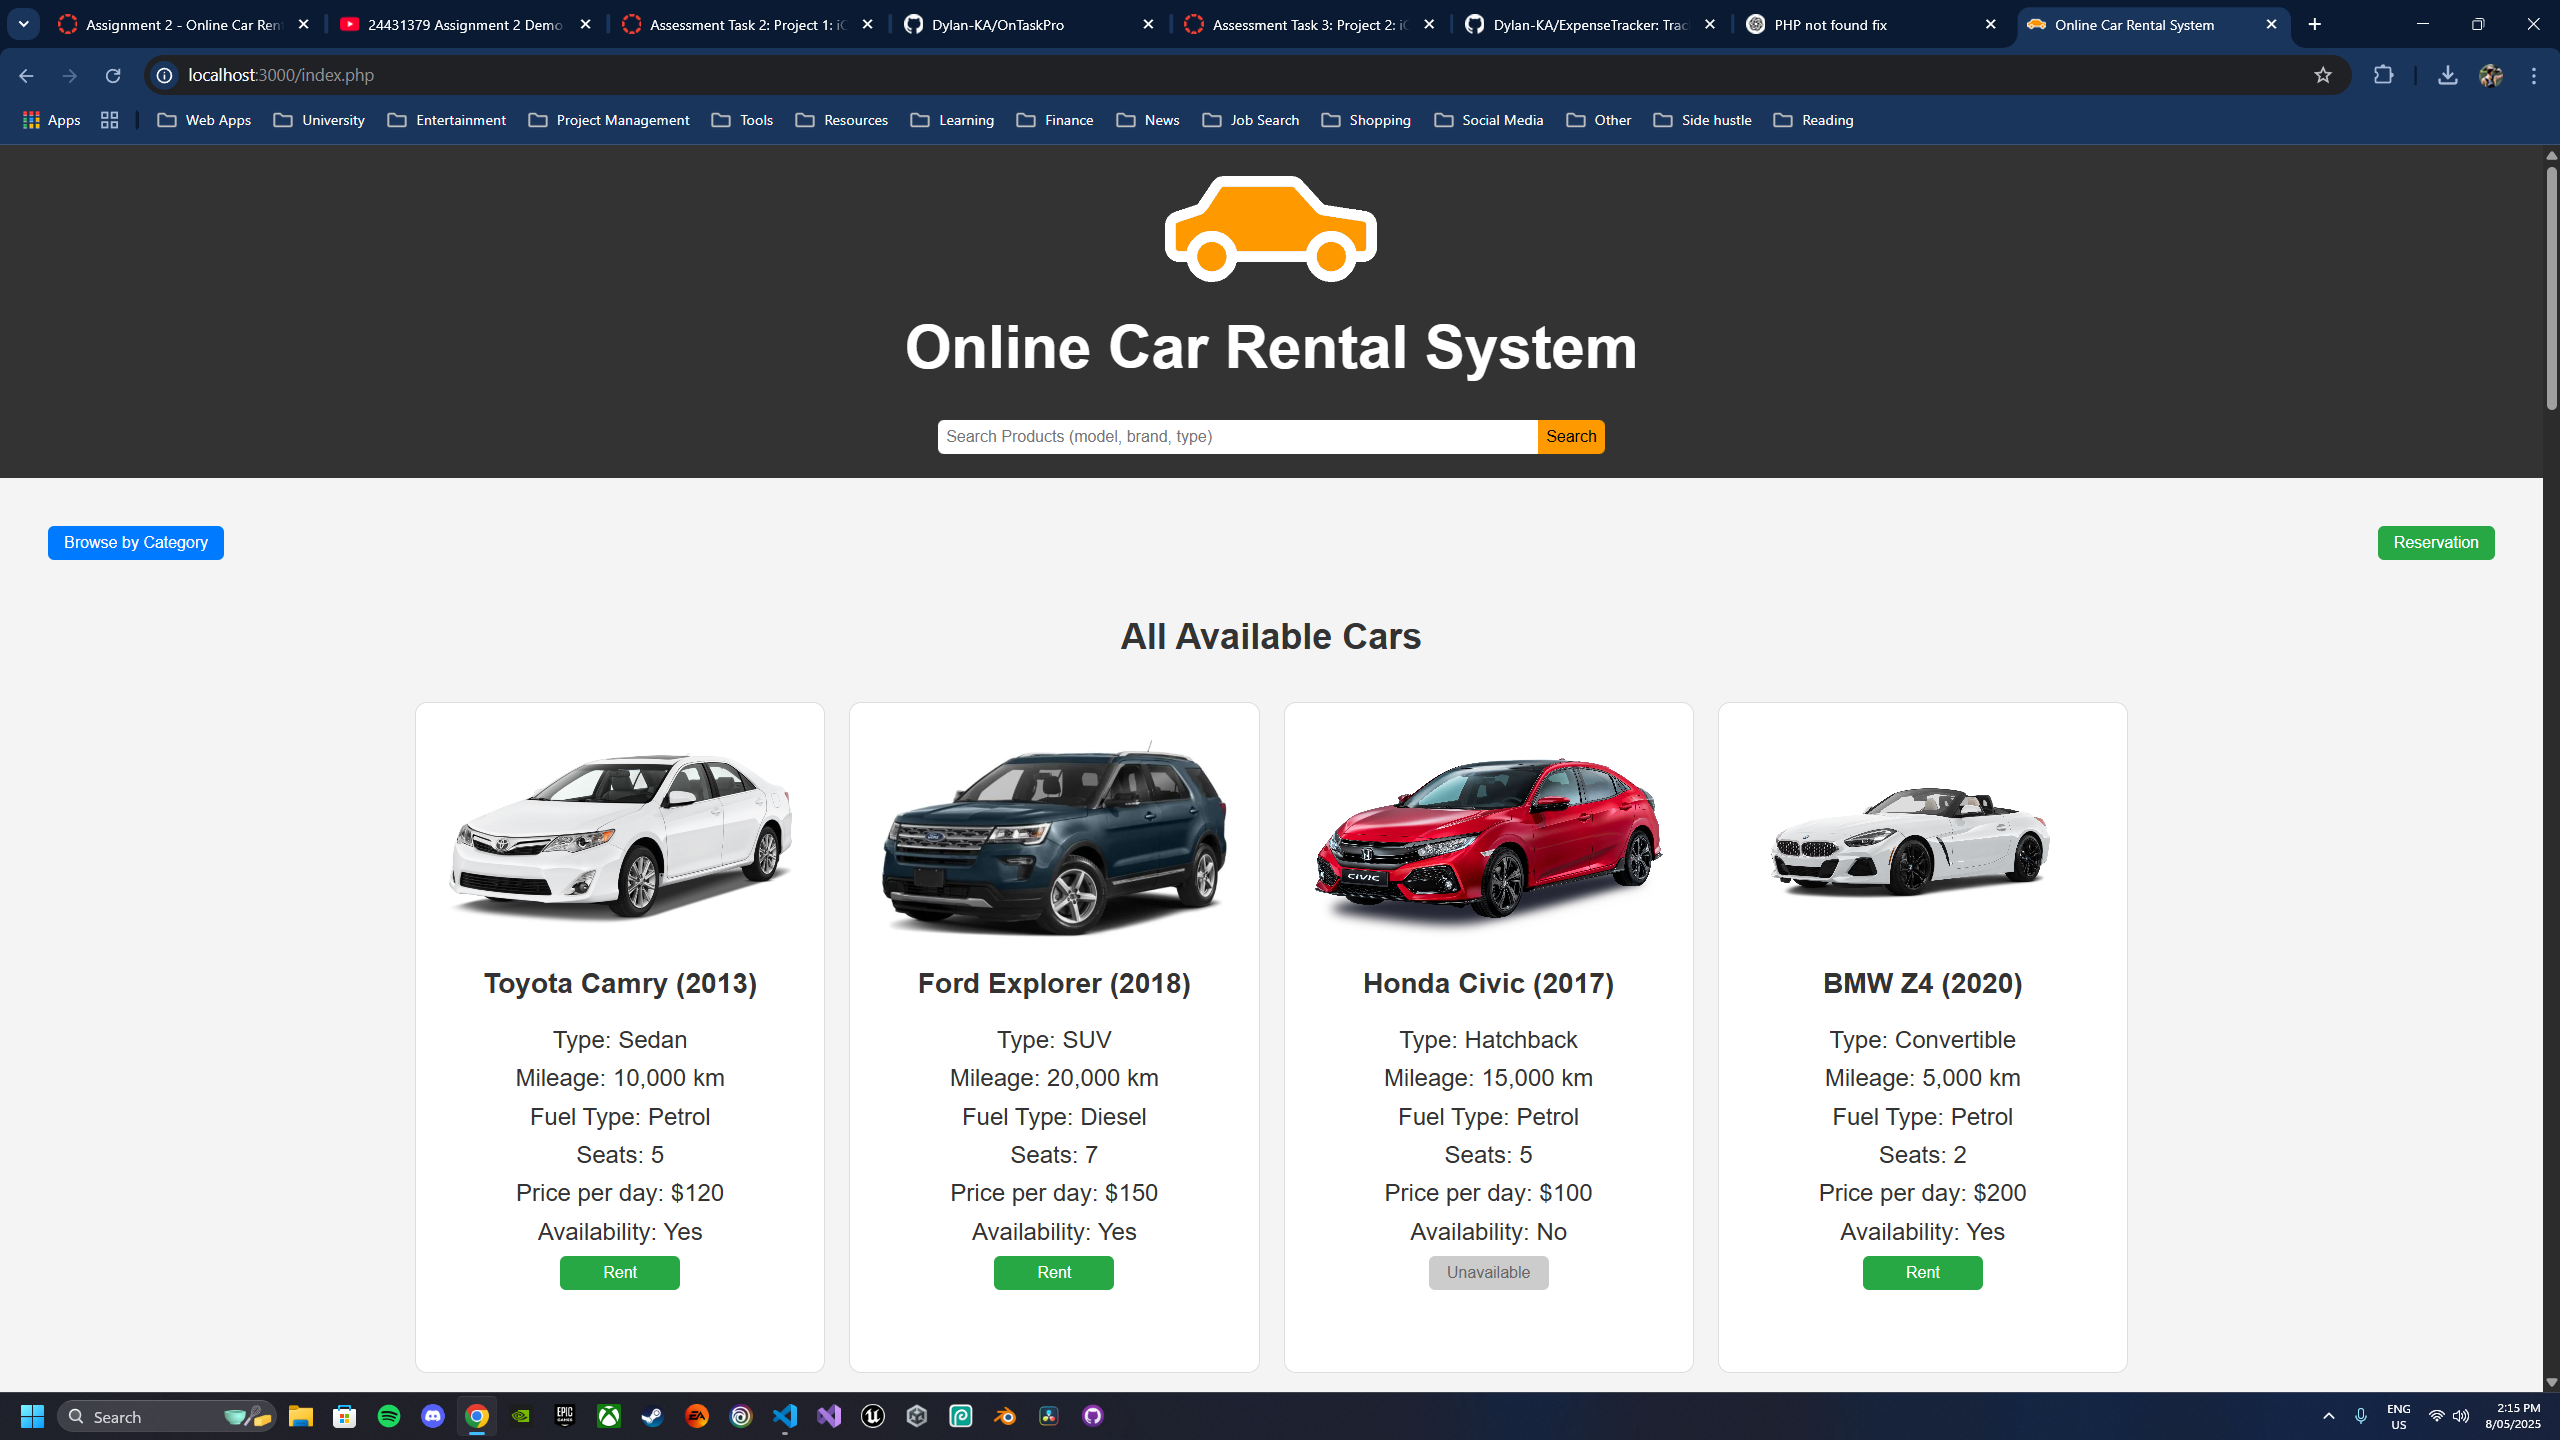Switch to 24431379 Assignment 2 Demo tab
This screenshot has width=2560, height=1440.
465,24
